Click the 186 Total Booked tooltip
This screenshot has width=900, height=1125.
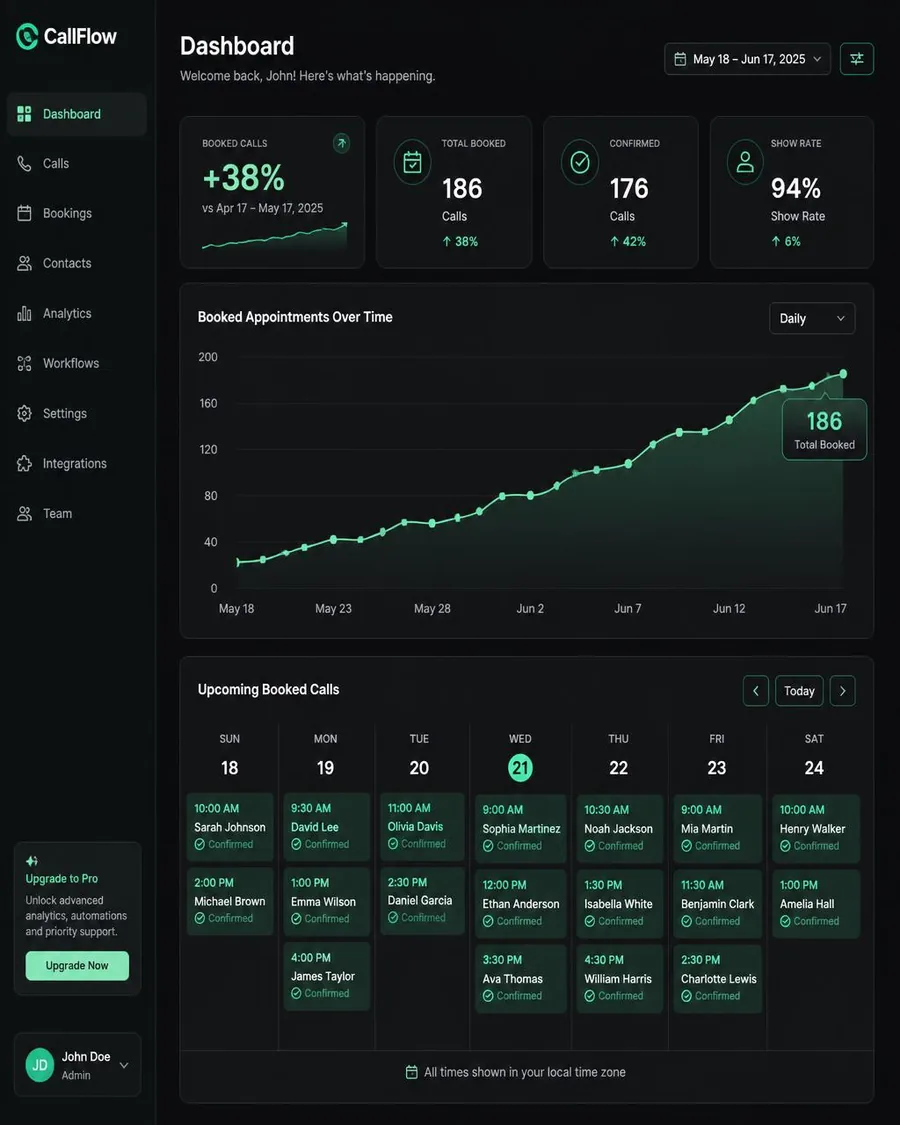coord(824,430)
